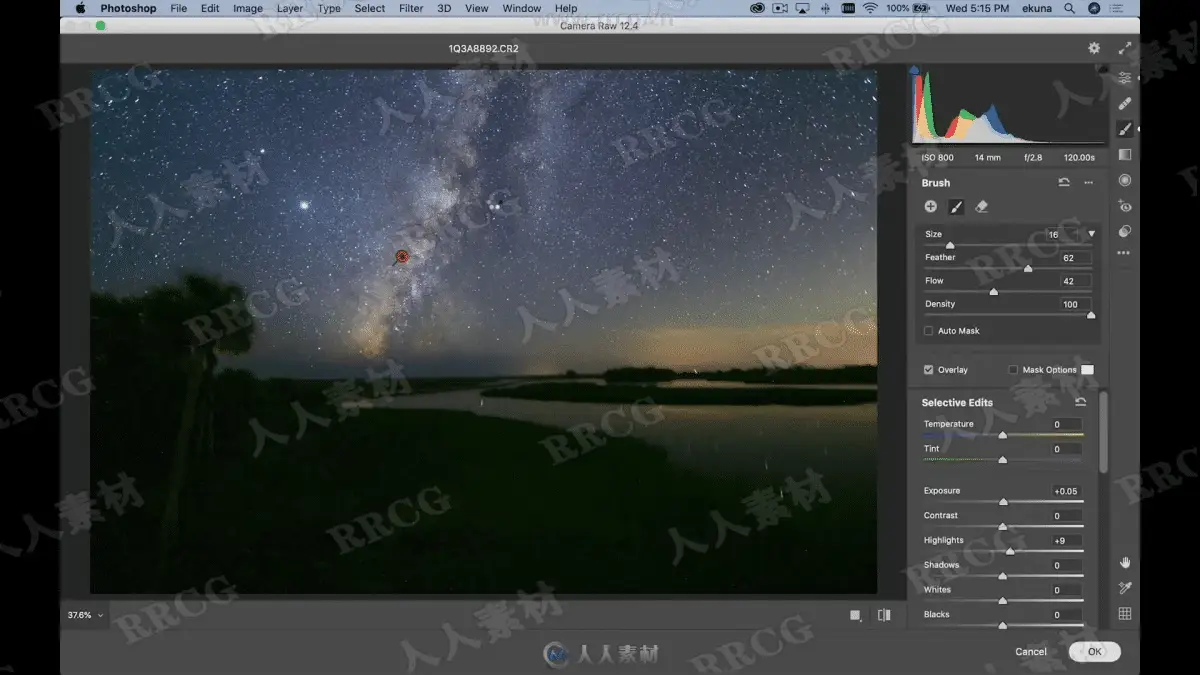The height and width of the screenshot is (675, 1200).
Task: Toggle the grid overlay icon
Action: pyautogui.click(x=1125, y=614)
